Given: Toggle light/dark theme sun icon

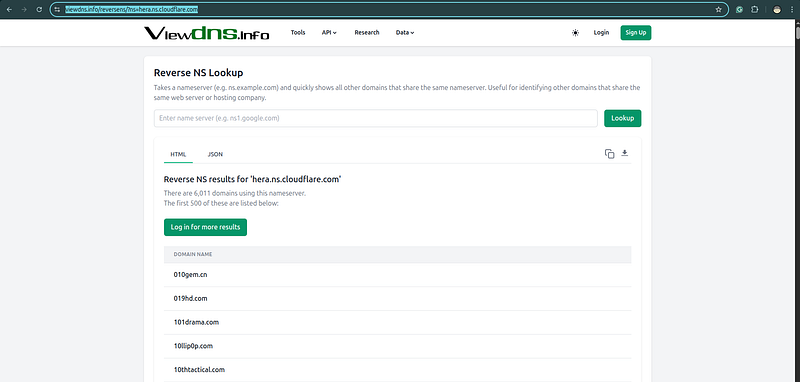Looking at the screenshot, I should [x=576, y=33].
